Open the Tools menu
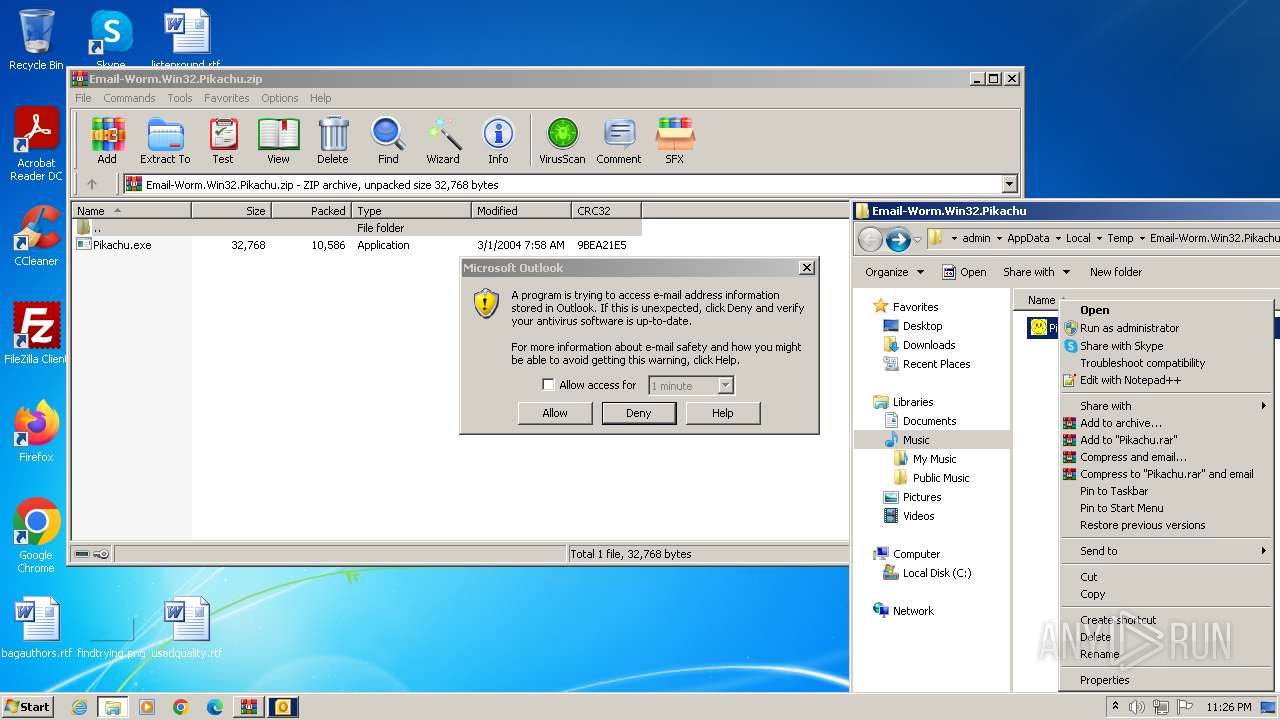 point(180,98)
